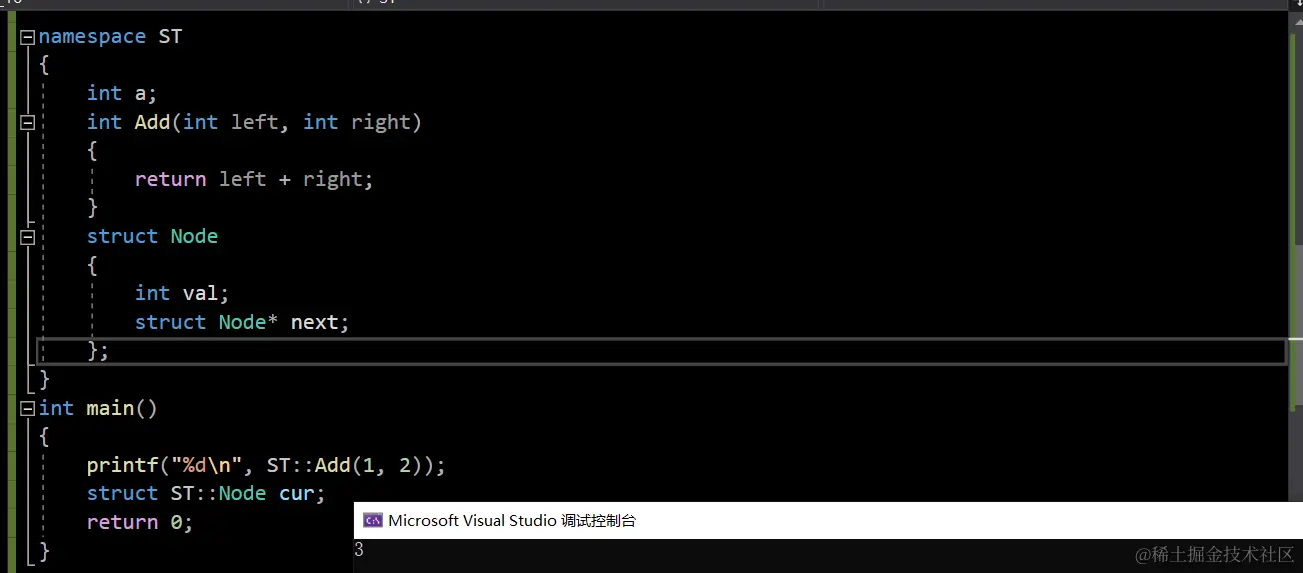
Task: Click 'struct ST::Node cur;' line
Action: (x=206, y=493)
